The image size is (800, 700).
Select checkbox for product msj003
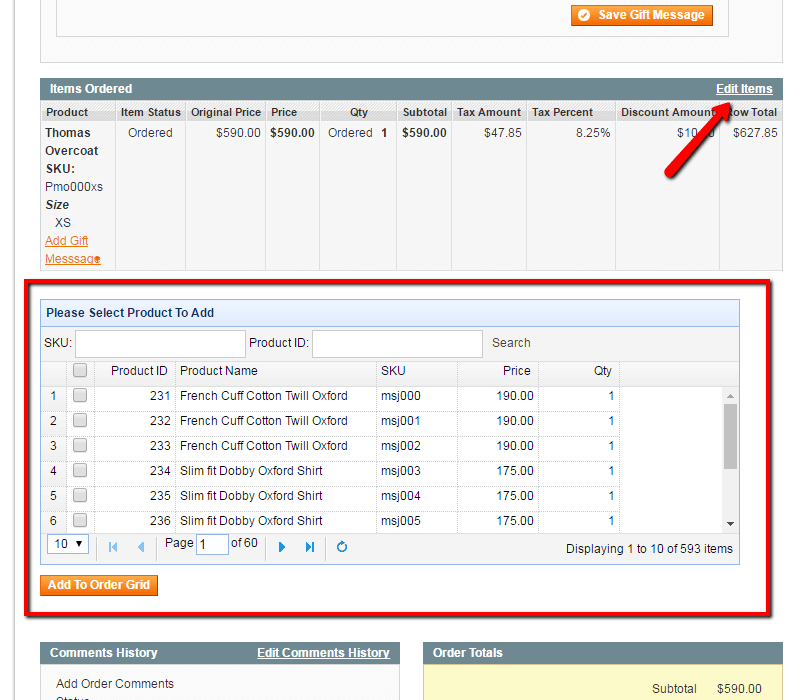[80, 471]
